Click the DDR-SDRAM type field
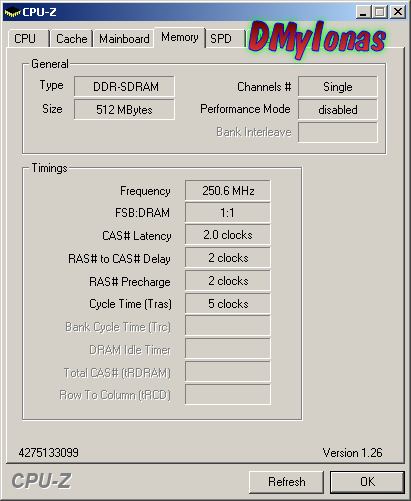The image size is (411, 501). point(124,87)
